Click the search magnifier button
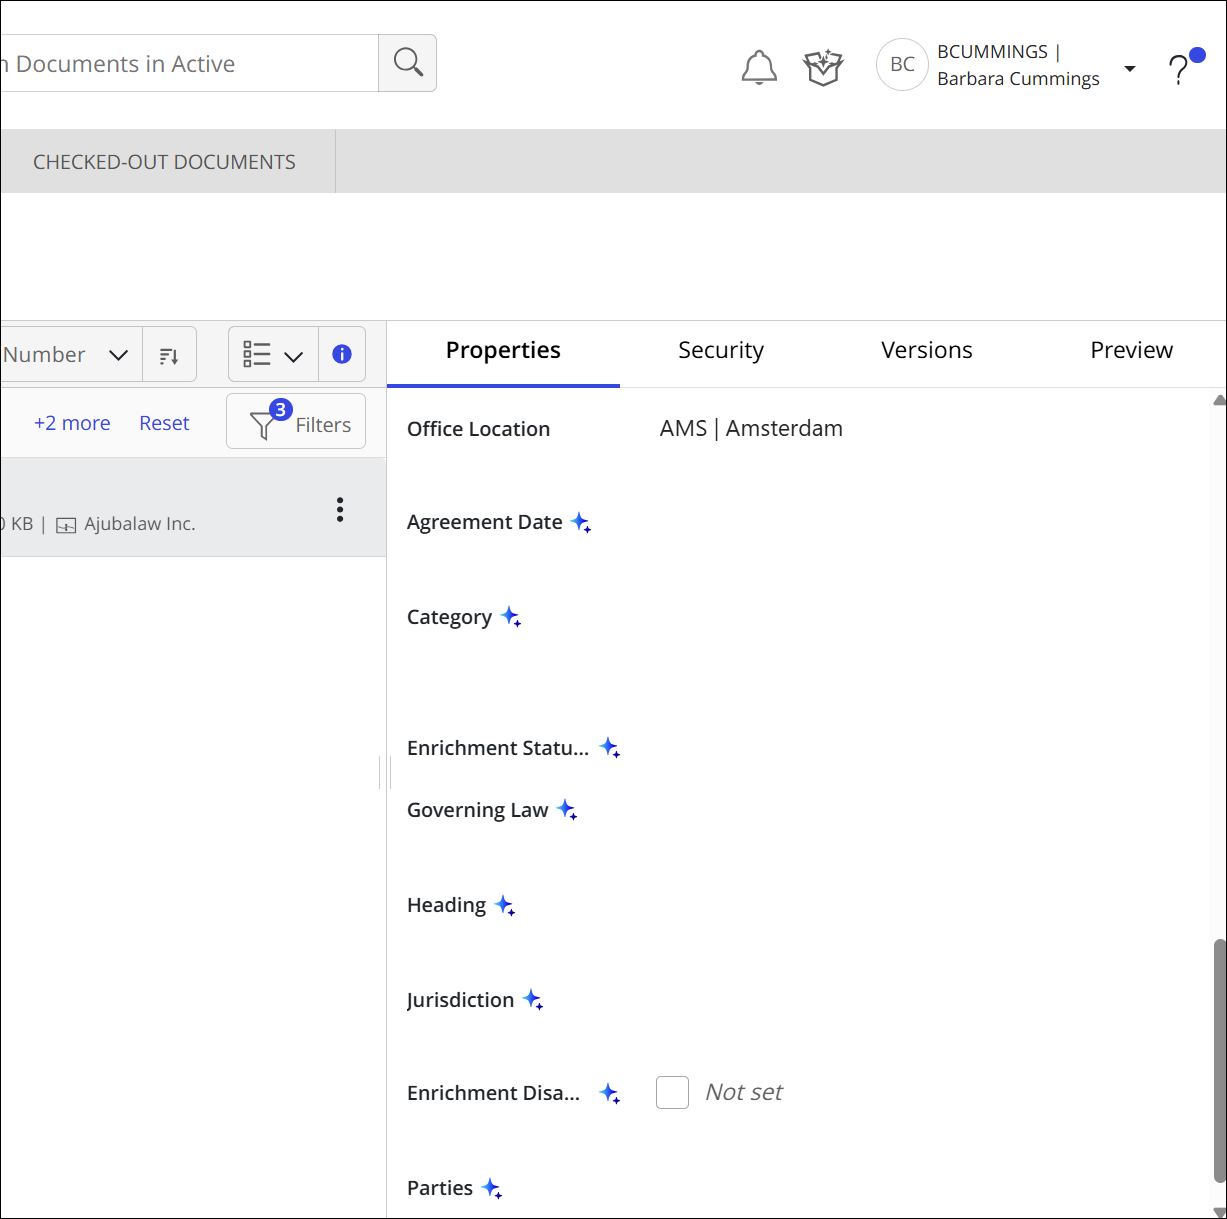This screenshot has height=1219, width=1227. click(x=408, y=63)
